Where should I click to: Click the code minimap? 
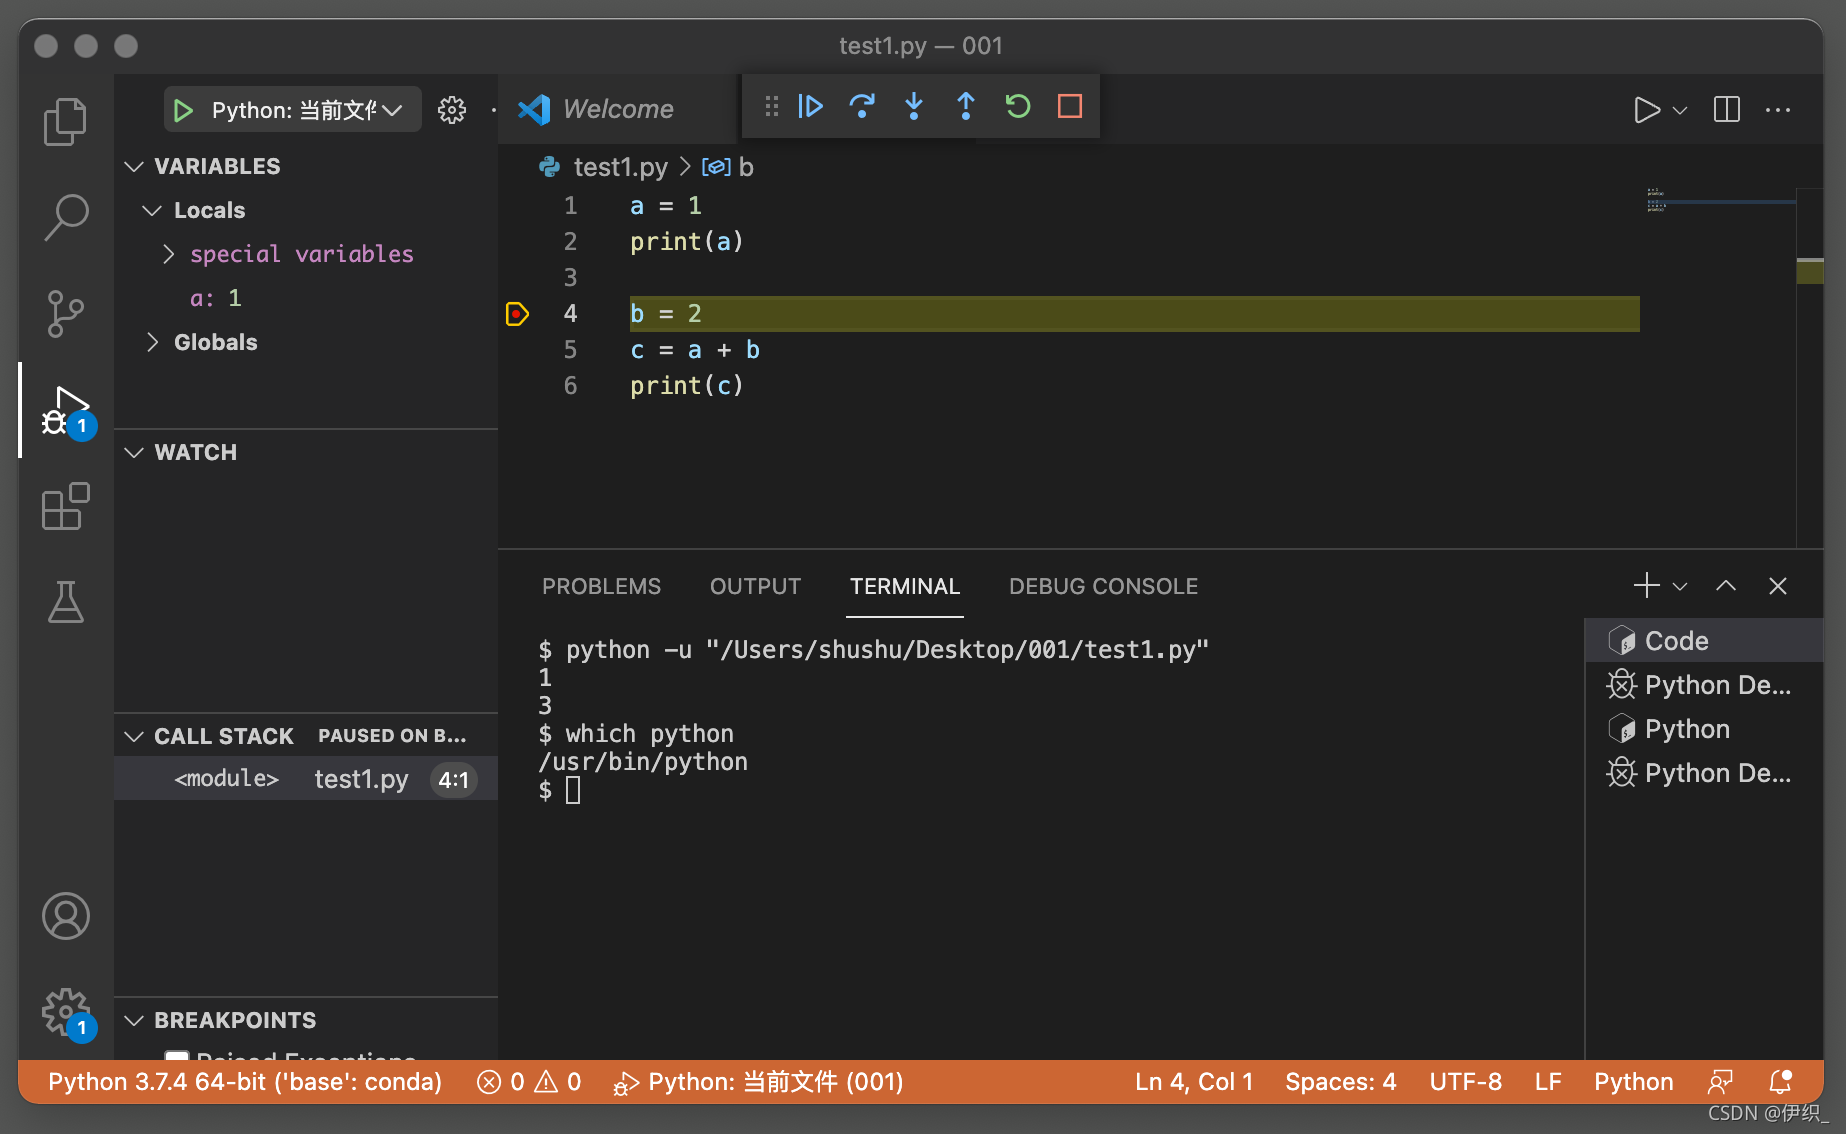coord(1720,201)
